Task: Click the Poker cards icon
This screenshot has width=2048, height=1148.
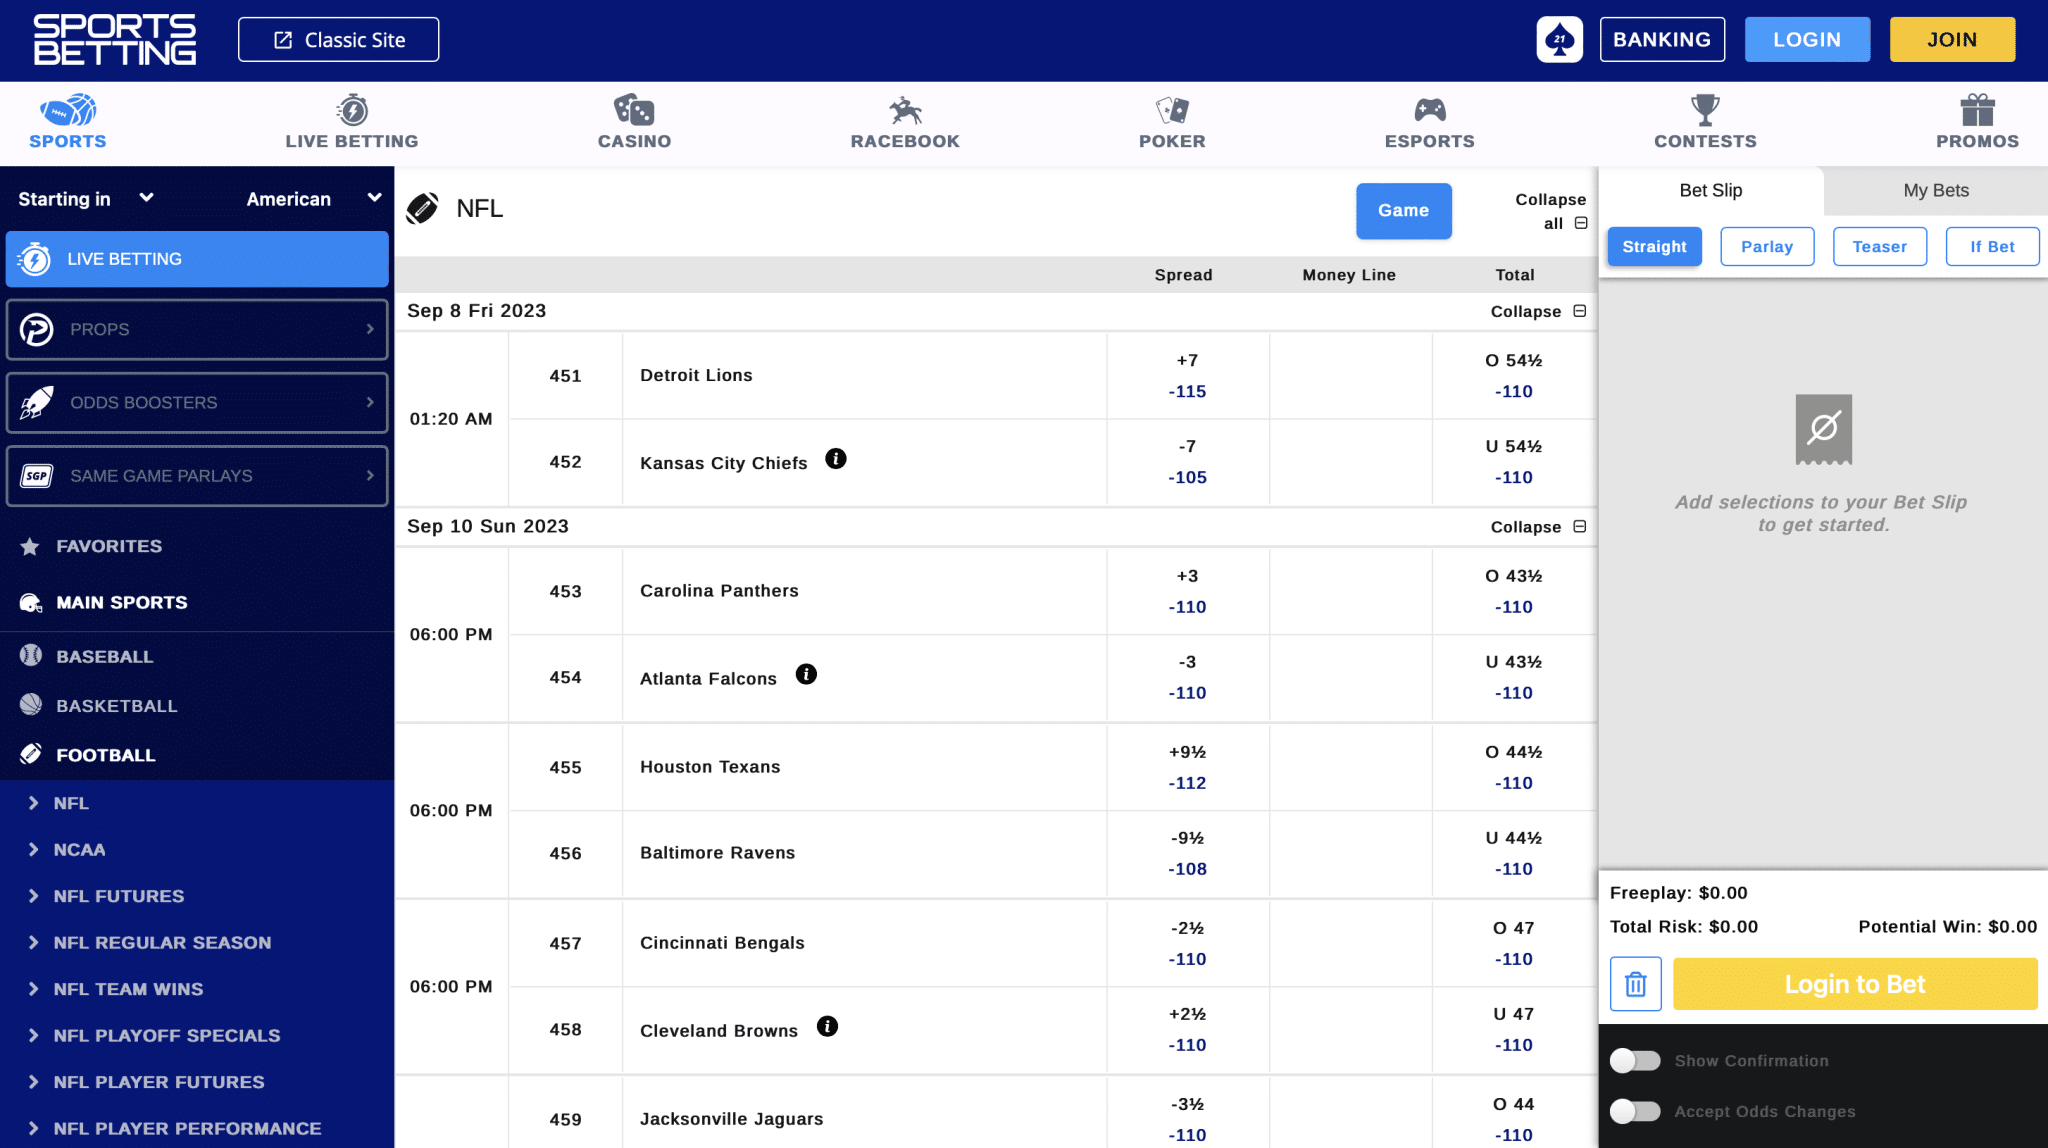Action: (x=1171, y=110)
